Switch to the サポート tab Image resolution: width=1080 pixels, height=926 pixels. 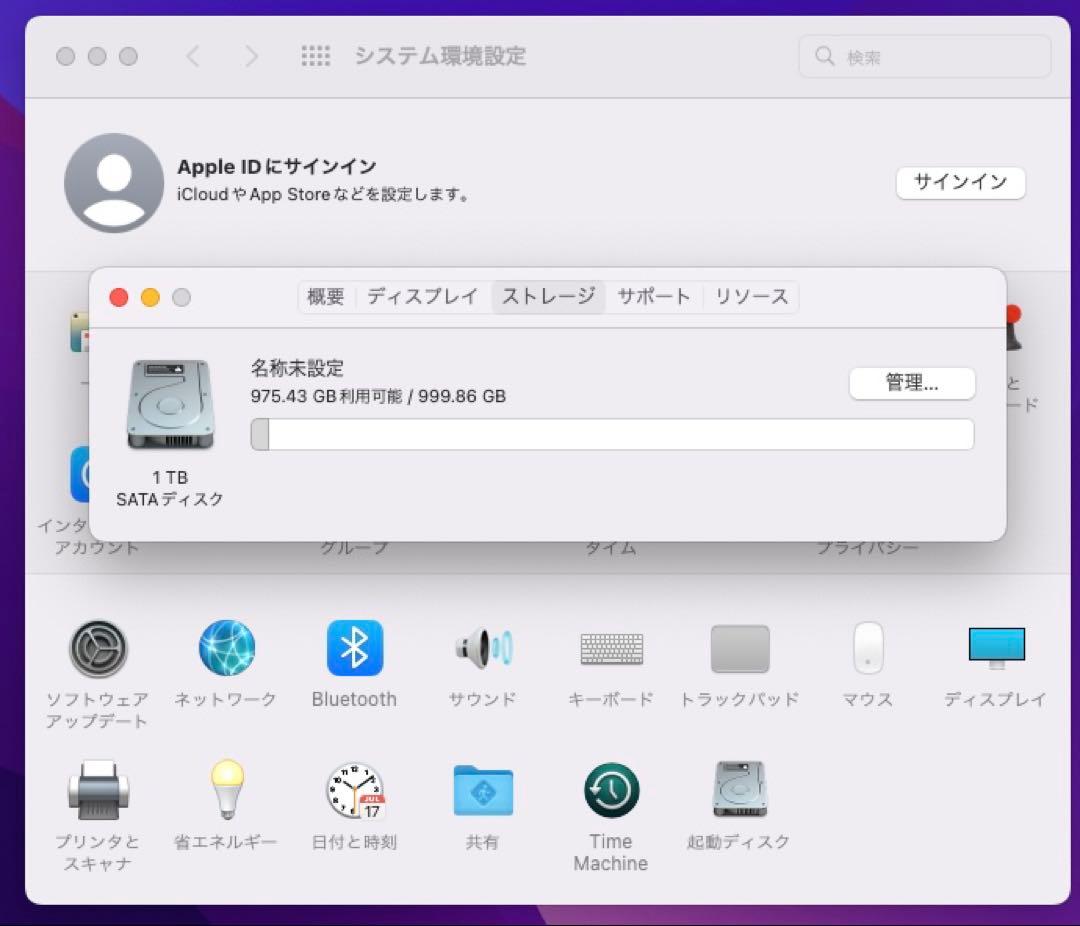pyautogui.click(x=654, y=296)
